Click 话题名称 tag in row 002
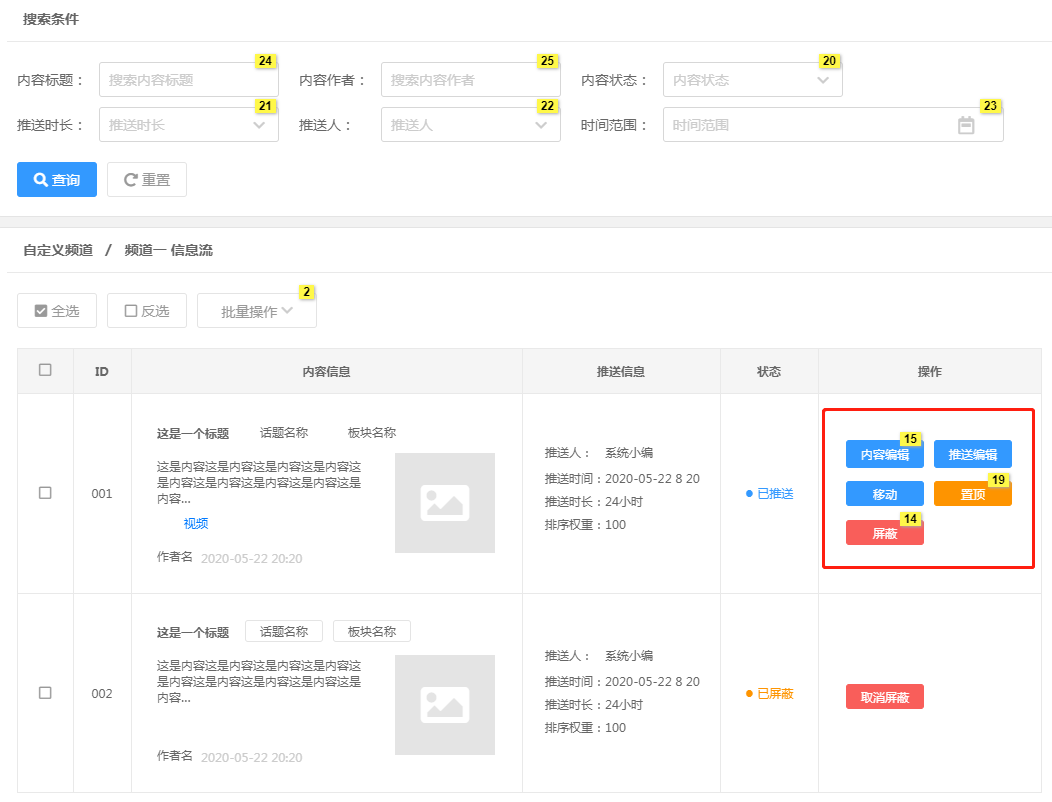Screen dimensions: 1052x802 (x=284, y=632)
